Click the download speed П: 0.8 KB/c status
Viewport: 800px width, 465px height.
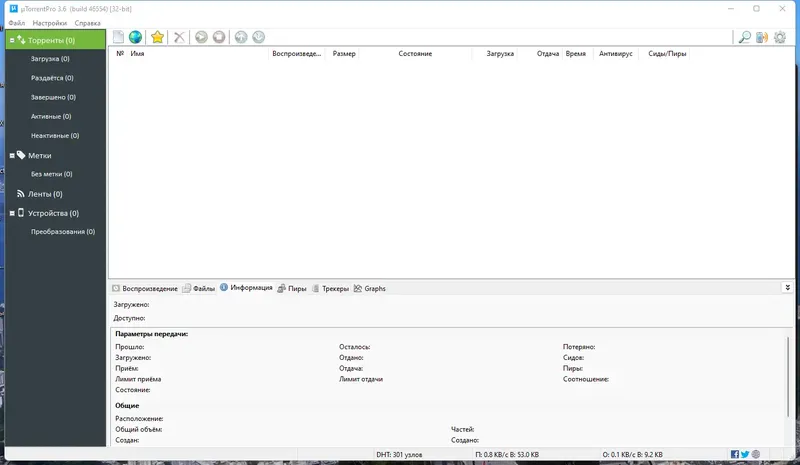click(507, 454)
